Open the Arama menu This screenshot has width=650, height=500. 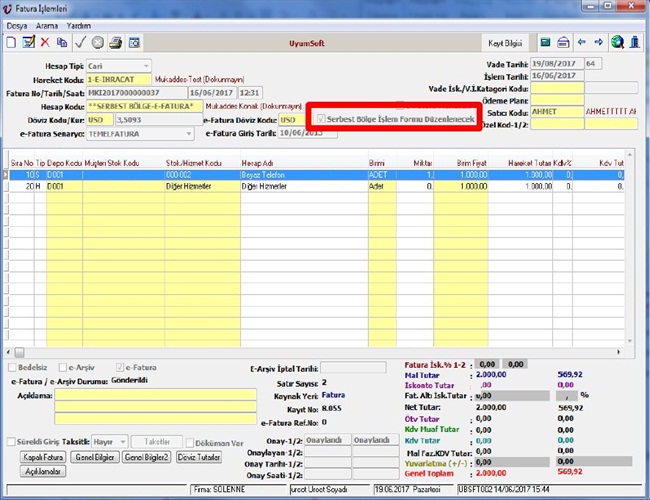(46, 26)
